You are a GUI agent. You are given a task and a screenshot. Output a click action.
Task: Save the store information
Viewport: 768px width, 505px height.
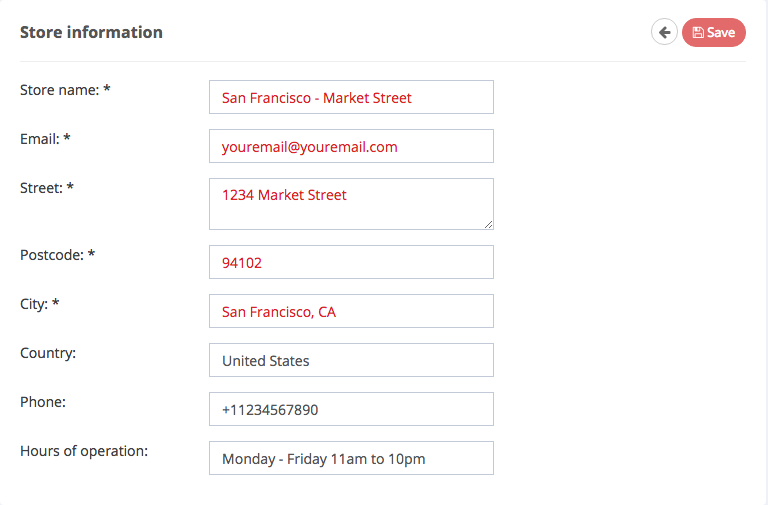click(713, 32)
